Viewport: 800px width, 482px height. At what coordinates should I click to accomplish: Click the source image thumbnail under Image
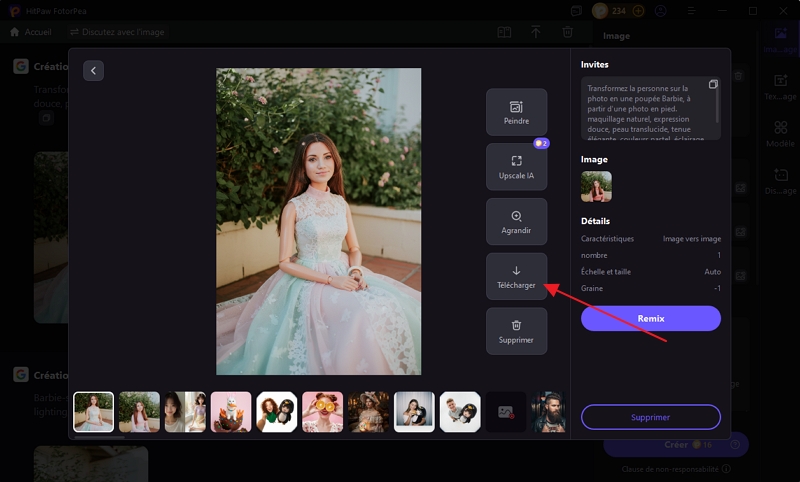(x=596, y=186)
